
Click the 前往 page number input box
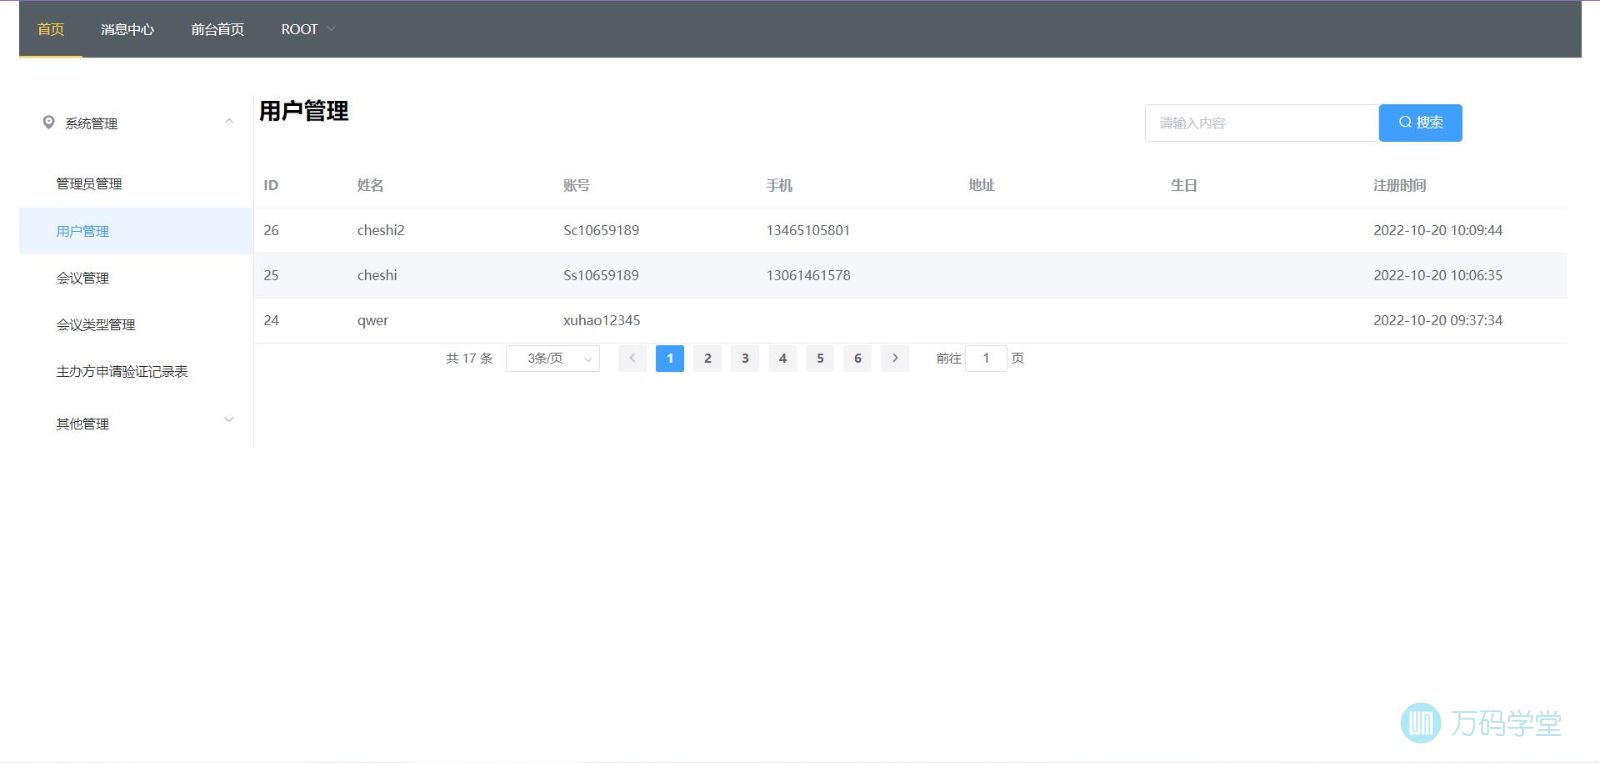tap(986, 358)
